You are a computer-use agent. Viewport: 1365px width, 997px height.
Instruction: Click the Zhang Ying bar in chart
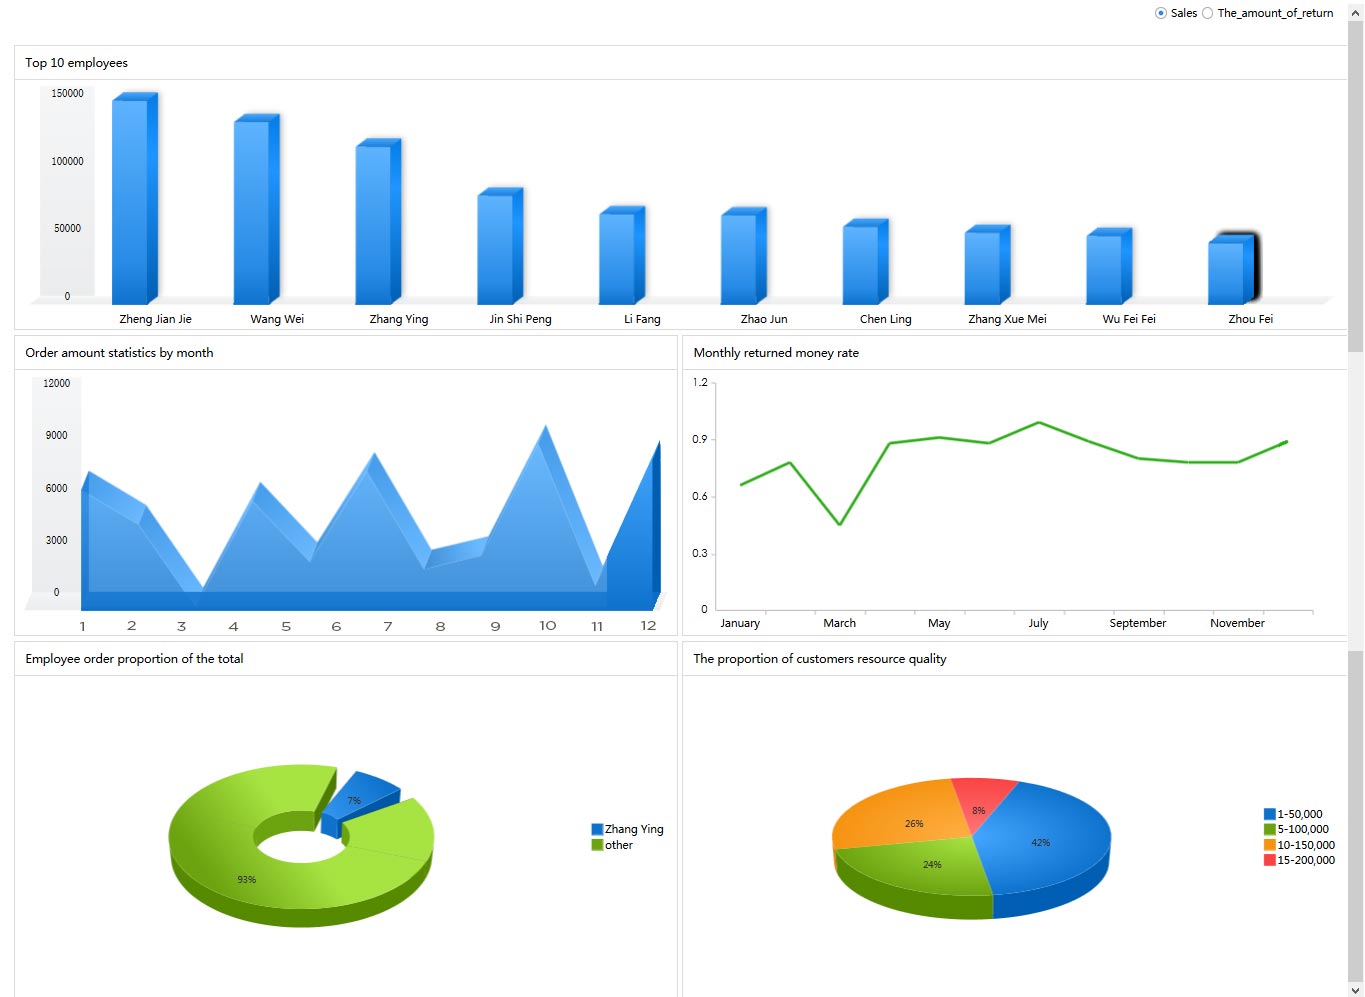(378, 221)
